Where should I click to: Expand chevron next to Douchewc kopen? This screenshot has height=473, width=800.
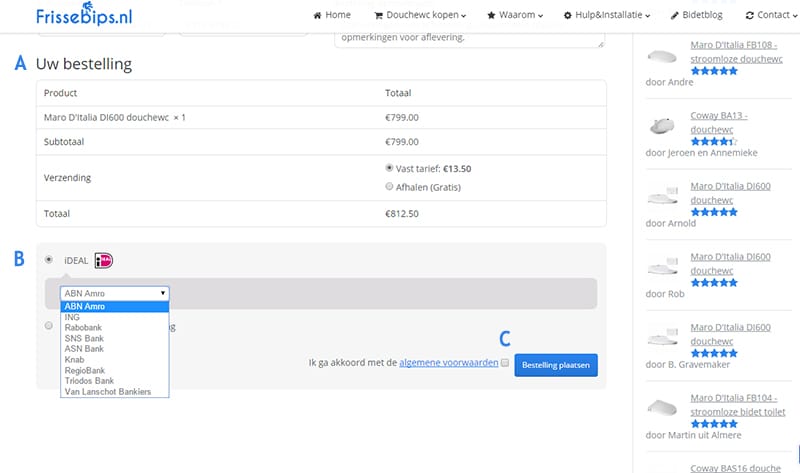pos(463,16)
